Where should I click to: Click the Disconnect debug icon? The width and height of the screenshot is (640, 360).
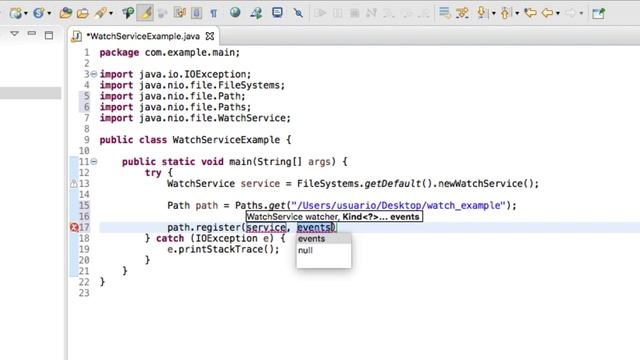[x=371, y=13]
